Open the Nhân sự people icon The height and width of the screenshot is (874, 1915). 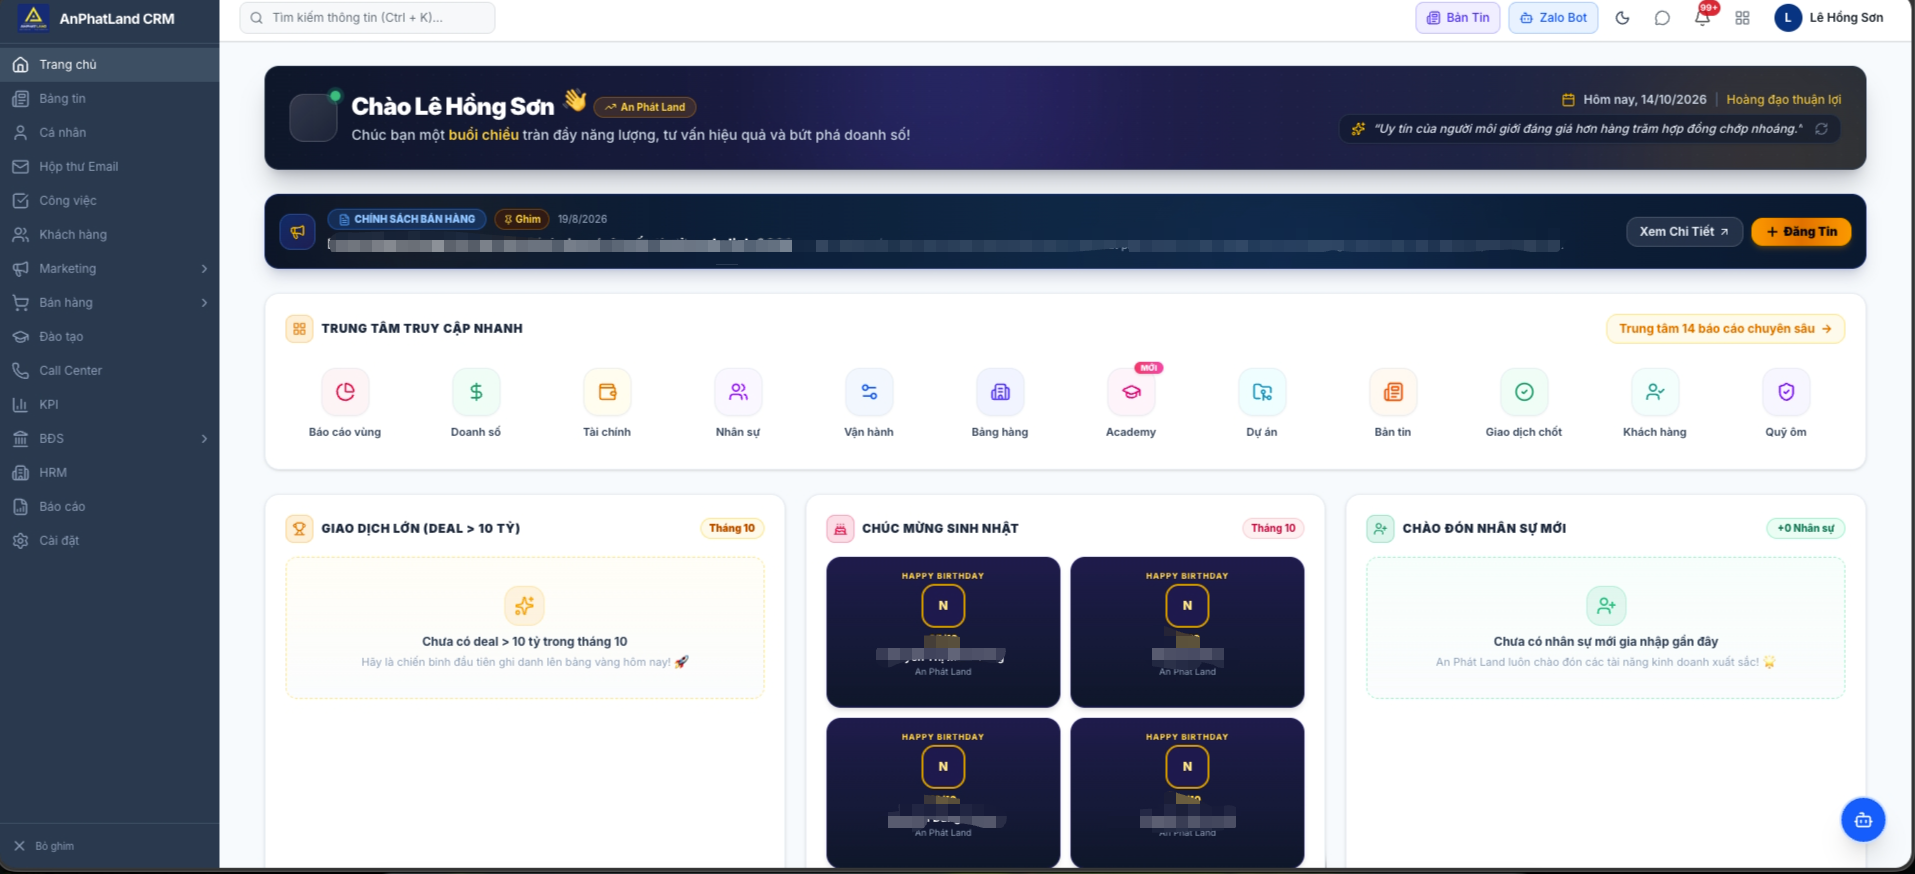pyautogui.click(x=738, y=392)
